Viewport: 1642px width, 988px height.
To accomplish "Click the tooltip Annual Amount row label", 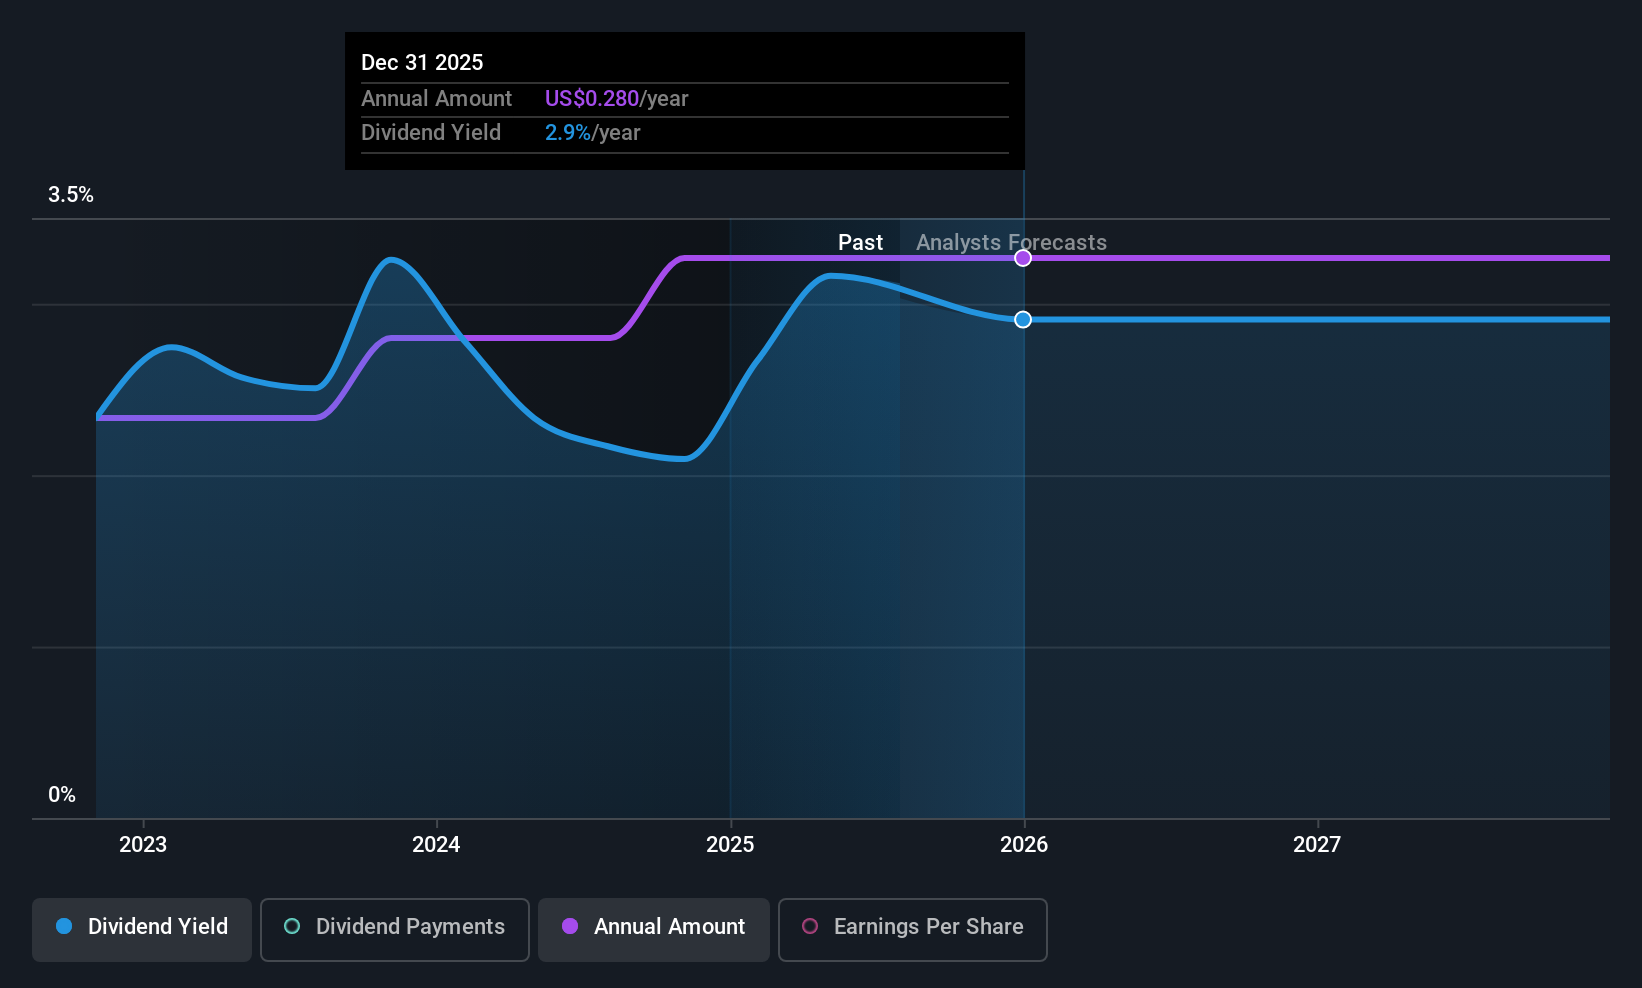I will click(x=436, y=98).
